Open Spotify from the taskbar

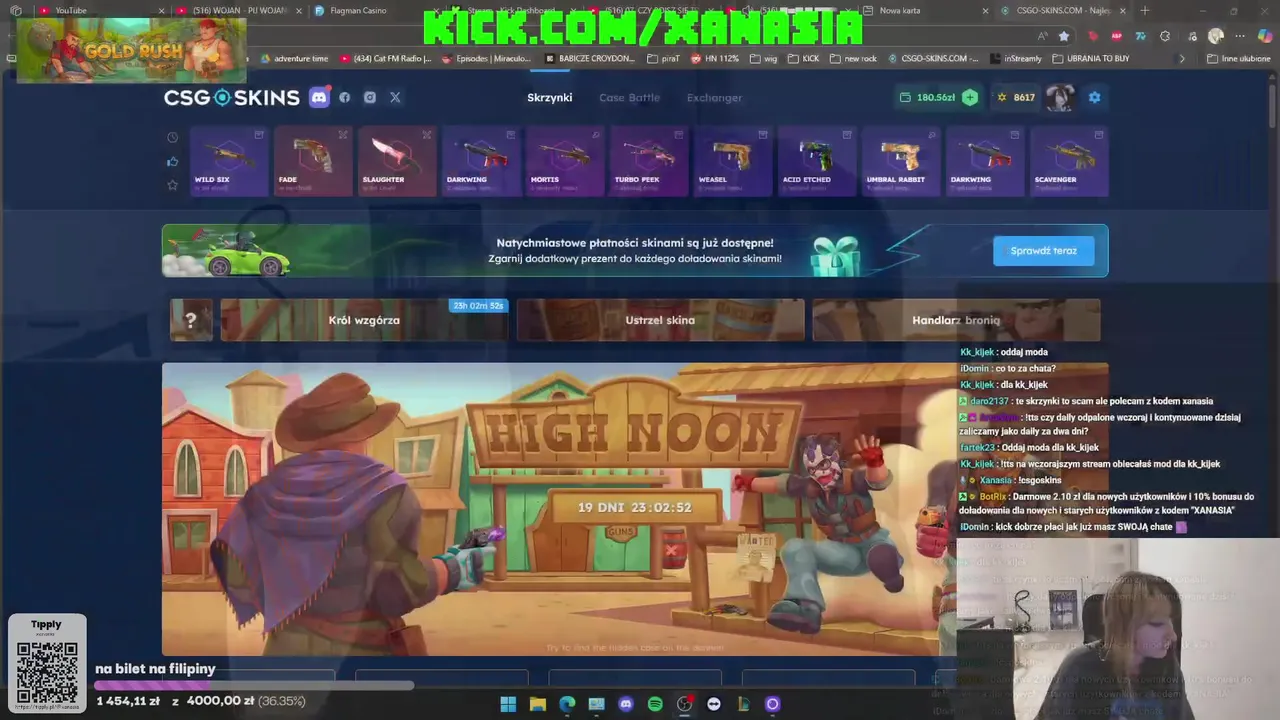click(x=655, y=704)
